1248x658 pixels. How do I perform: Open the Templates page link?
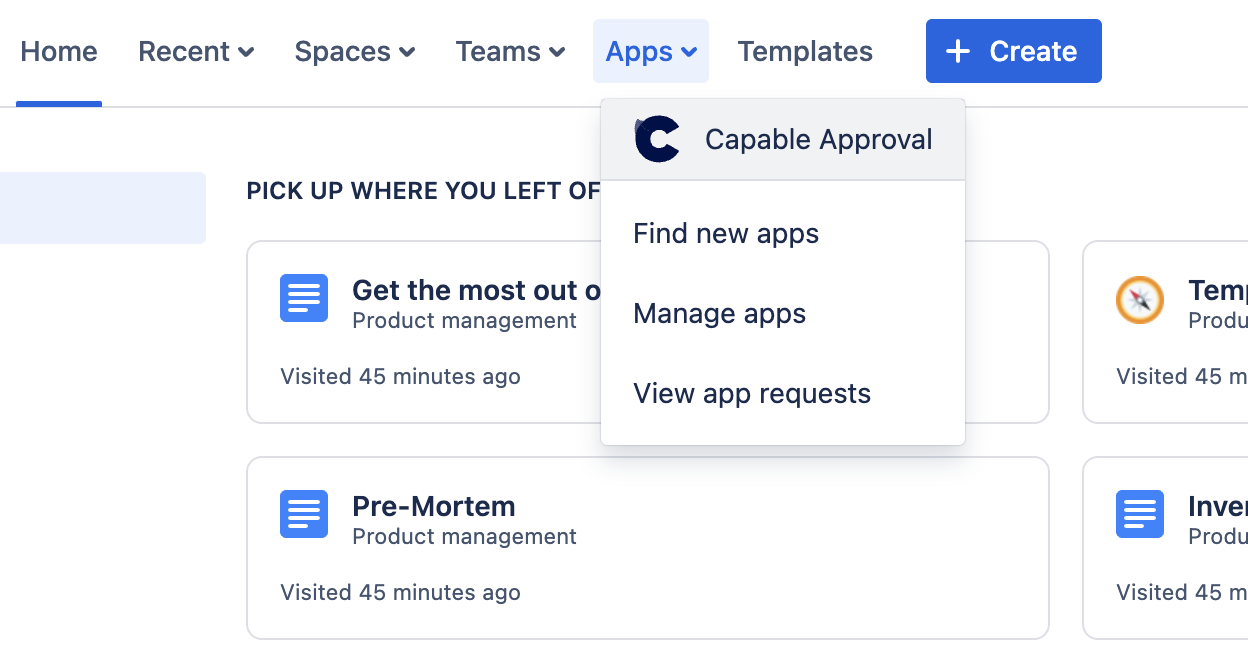805,51
